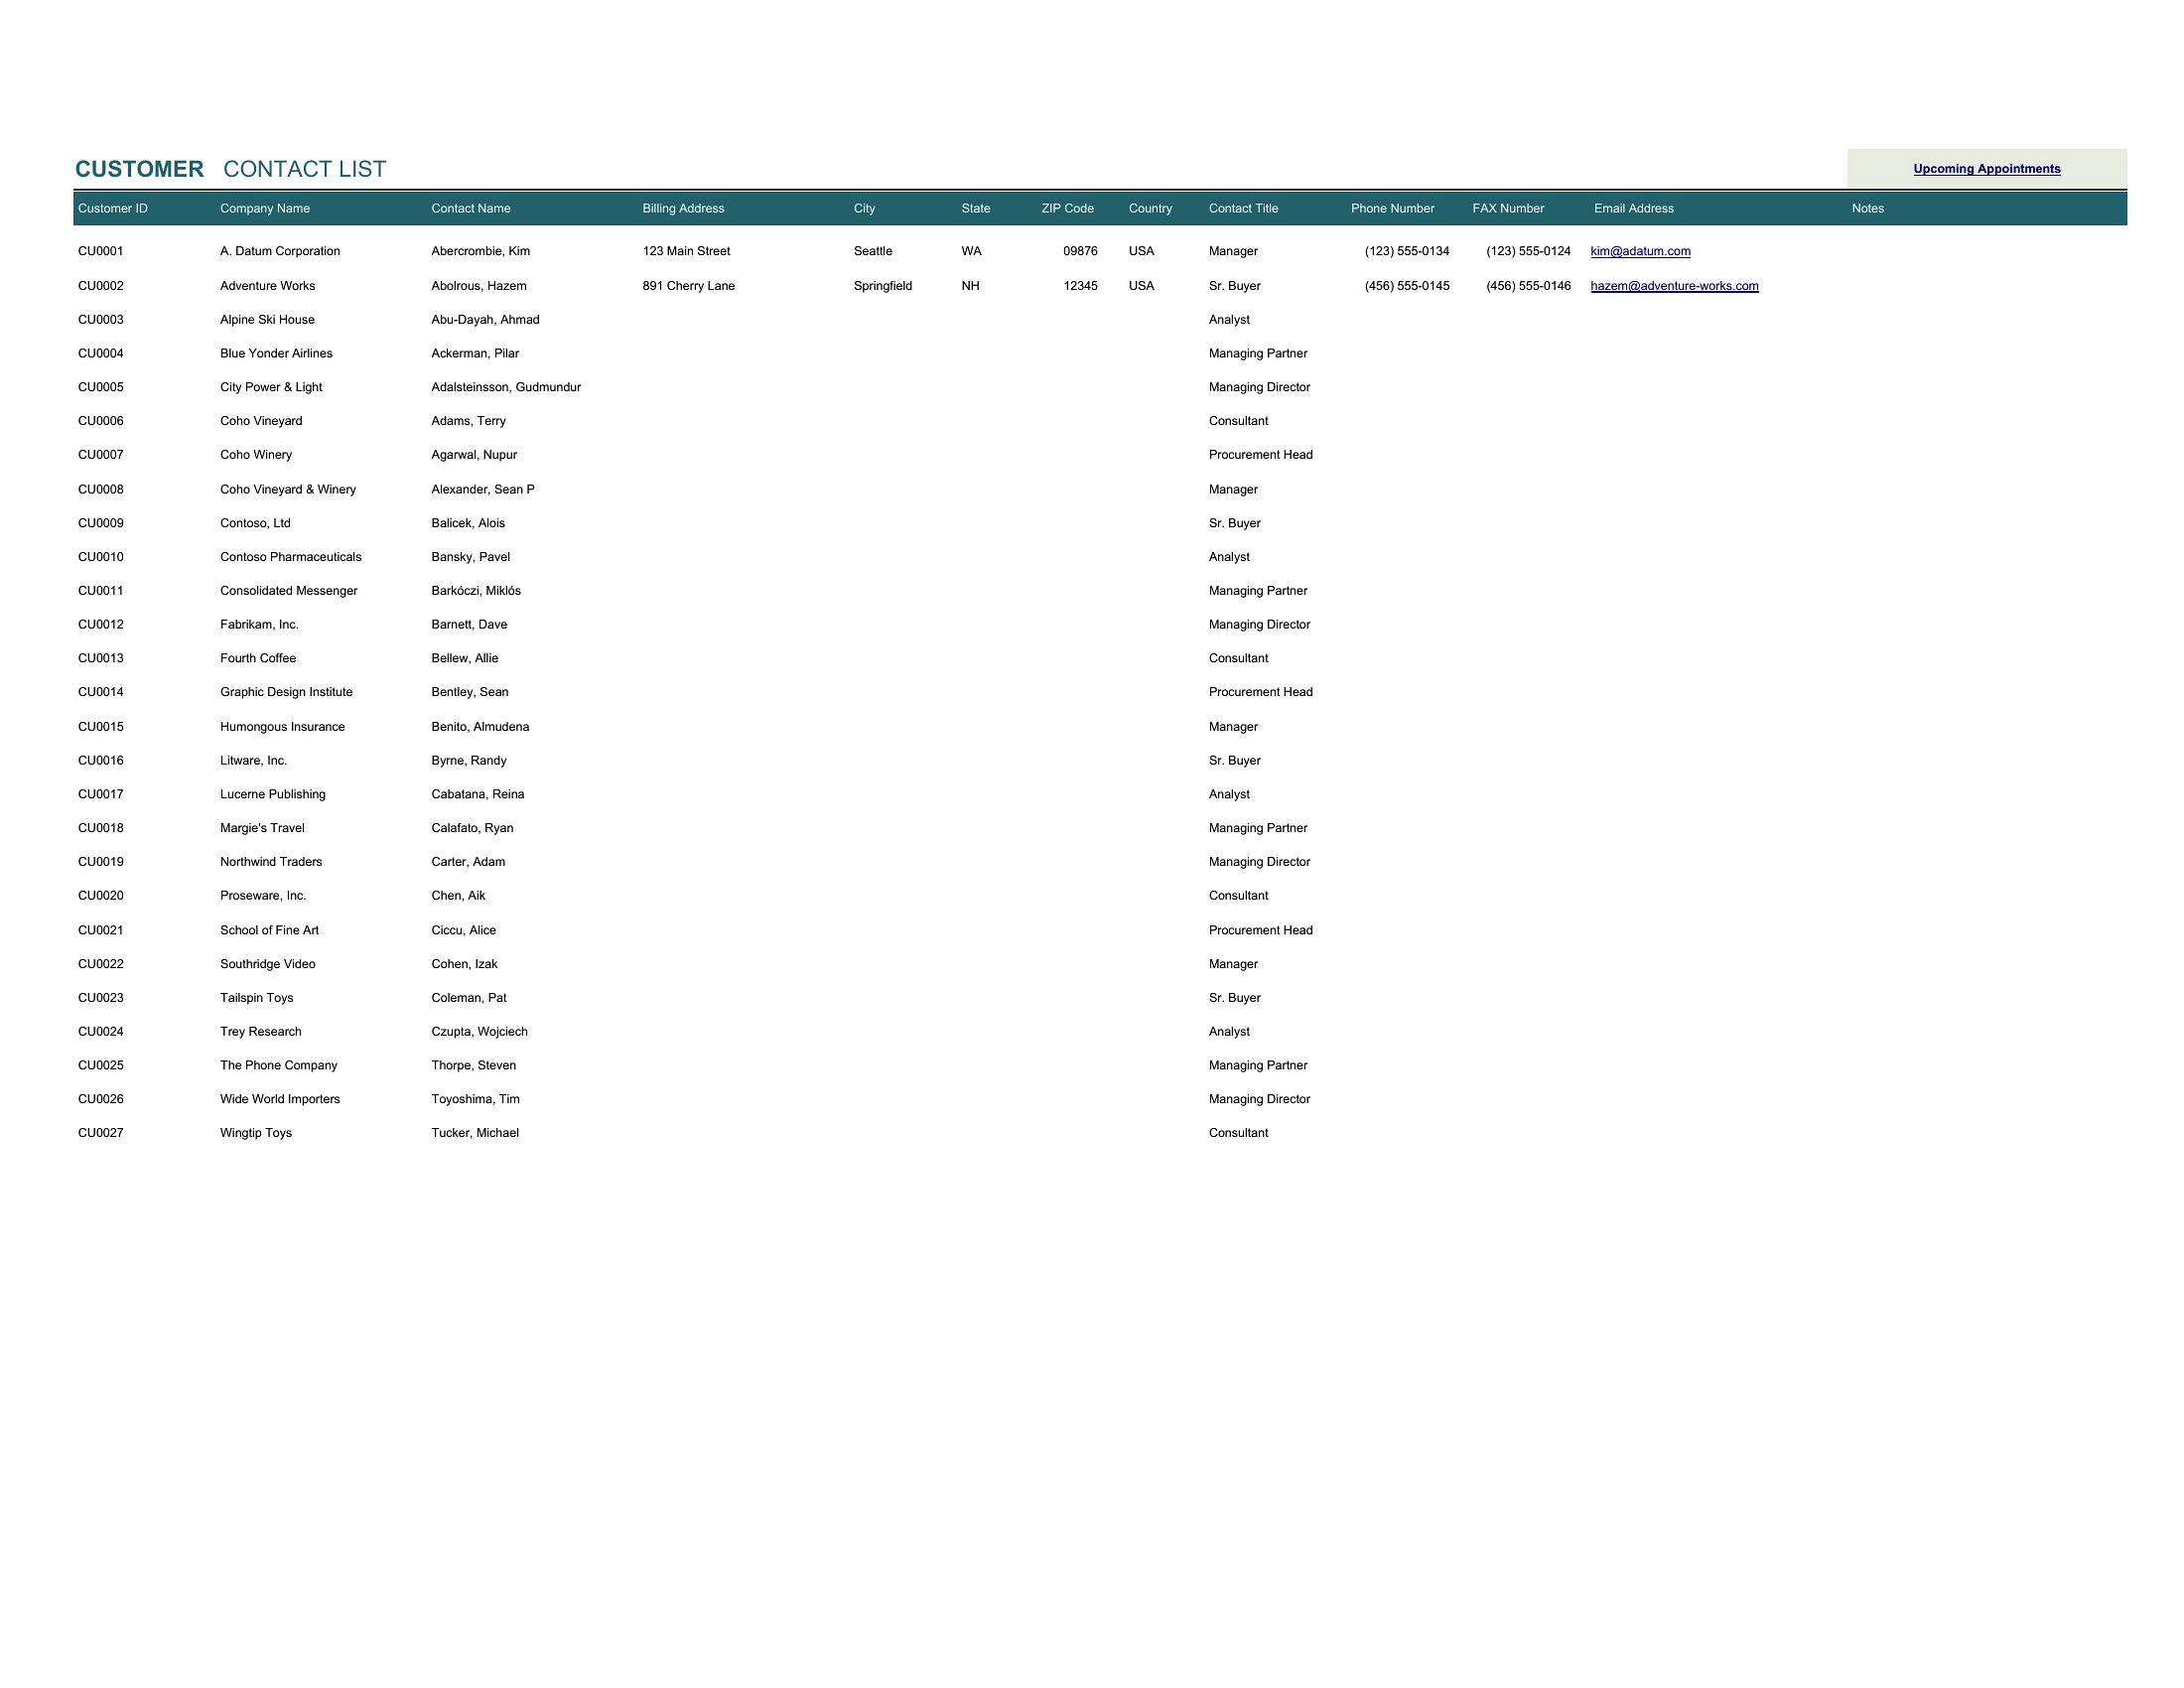Select the School of Fine Art cell
The height and width of the screenshot is (1688, 2184).
coord(269,931)
